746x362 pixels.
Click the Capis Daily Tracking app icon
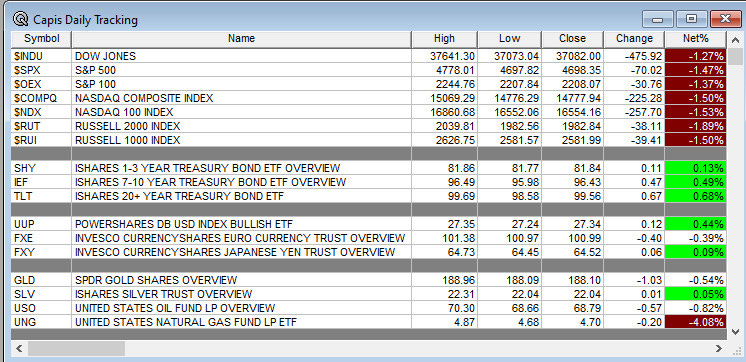pos(20,20)
